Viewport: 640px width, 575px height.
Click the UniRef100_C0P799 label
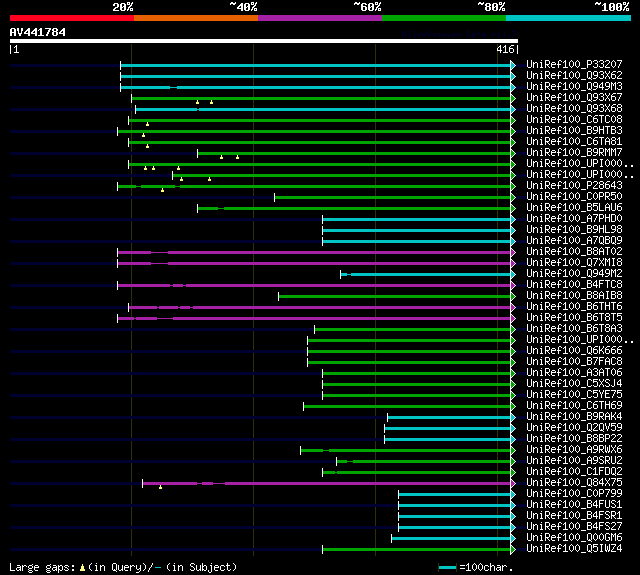pyautogui.click(x=574, y=494)
